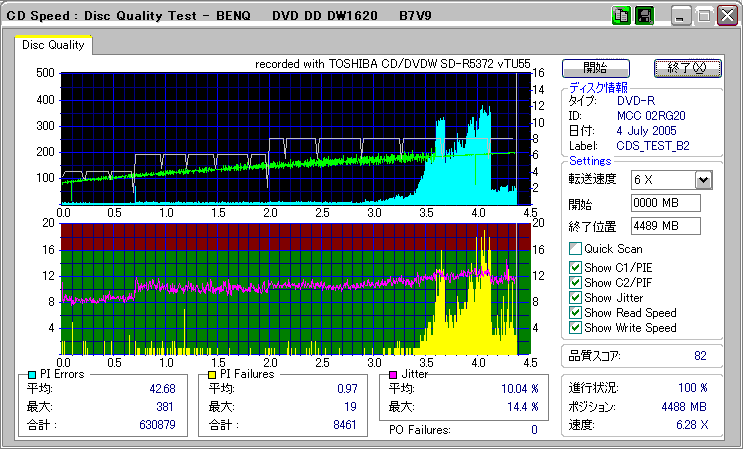Viewport: 743px width, 449px height.
Task: Uncheck Show Write Speed option
Action: (574, 328)
